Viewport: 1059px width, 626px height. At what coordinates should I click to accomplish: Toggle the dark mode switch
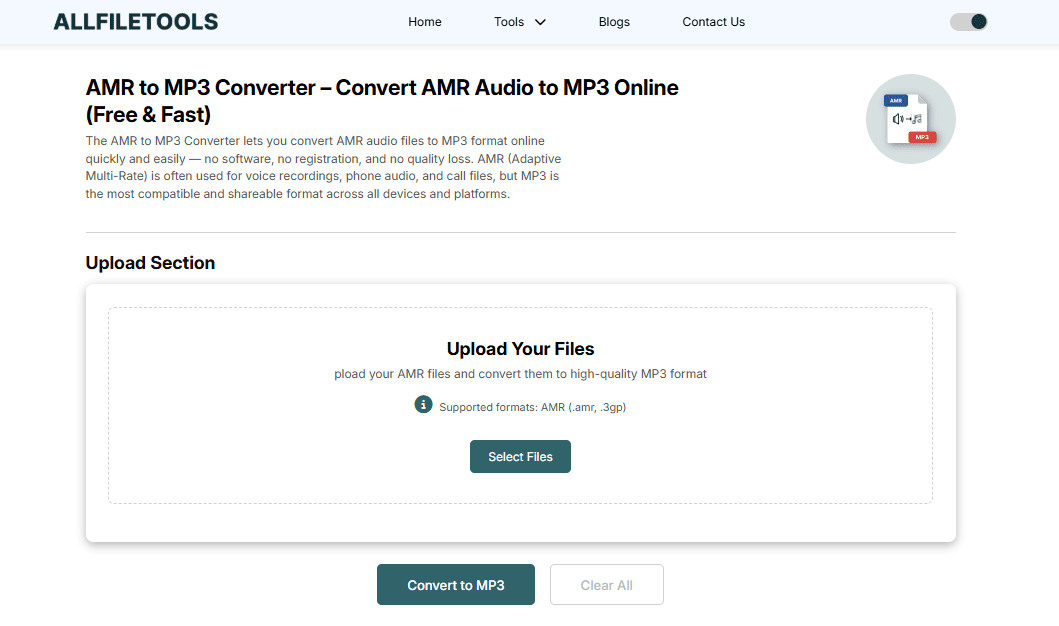click(968, 22)
